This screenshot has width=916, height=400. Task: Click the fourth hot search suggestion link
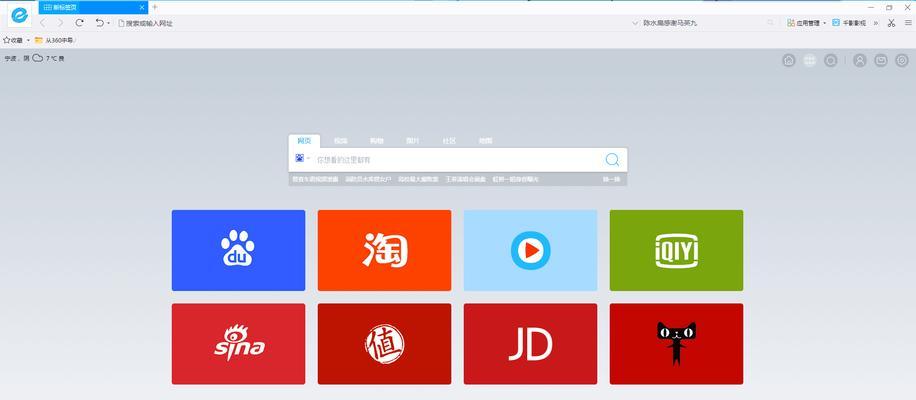[466, 179]
